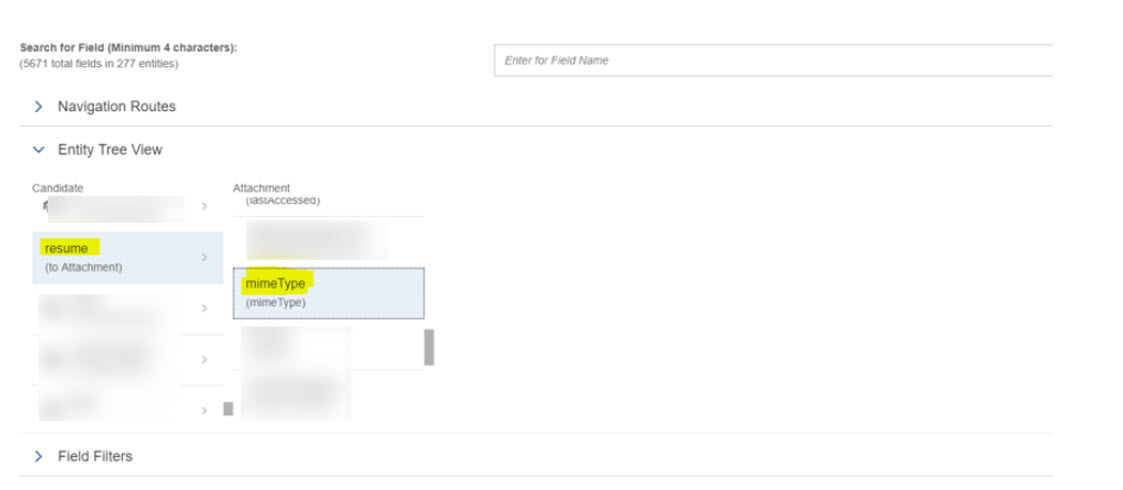Screen dimensions: 1123x490
Task: Select the blurred Candidate row directly below resume
Action: (x=110, y=309)
